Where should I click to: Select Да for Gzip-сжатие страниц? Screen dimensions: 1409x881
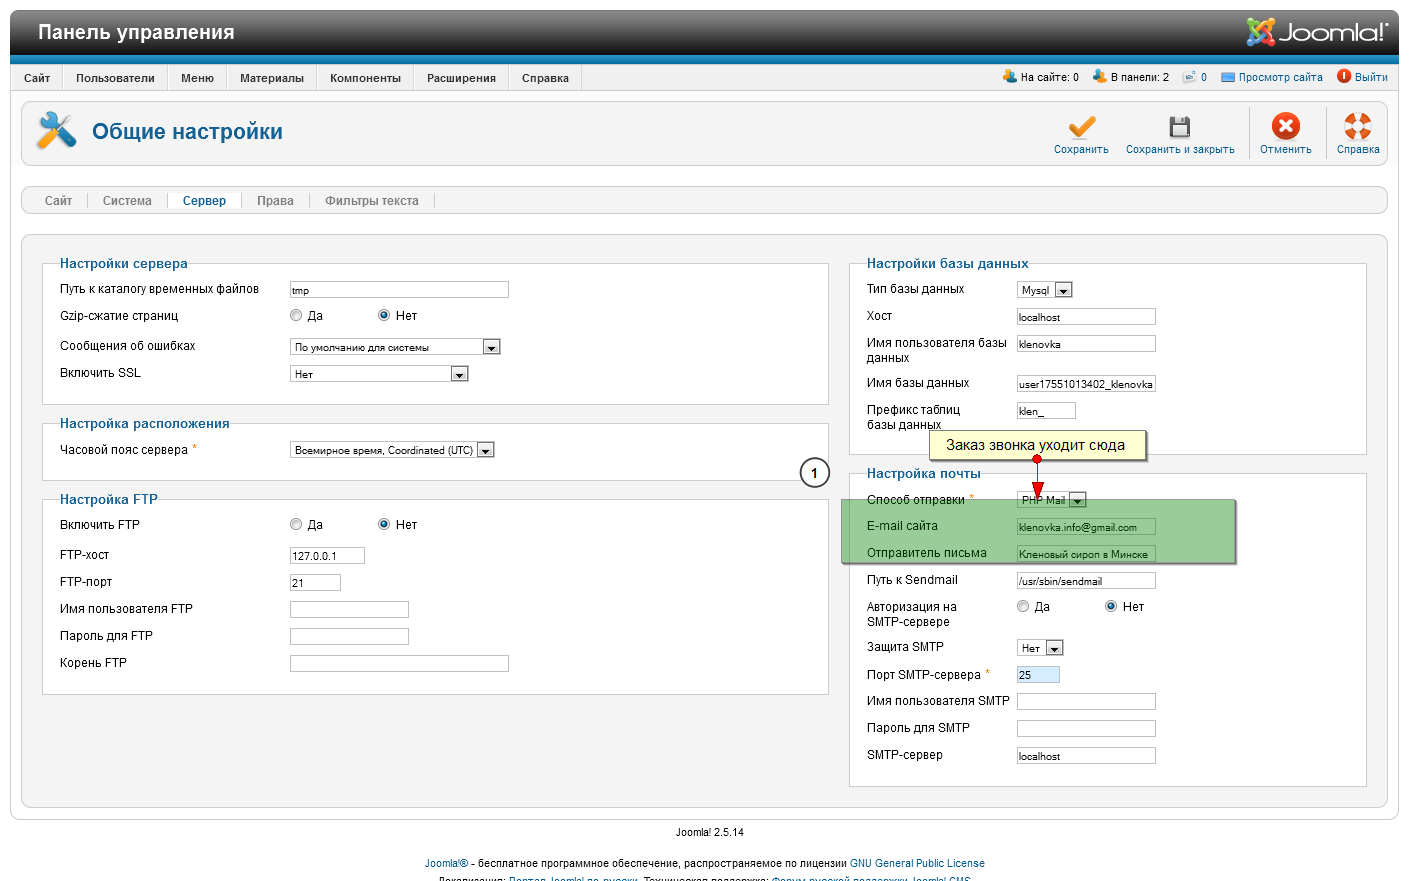pos(296,315)
